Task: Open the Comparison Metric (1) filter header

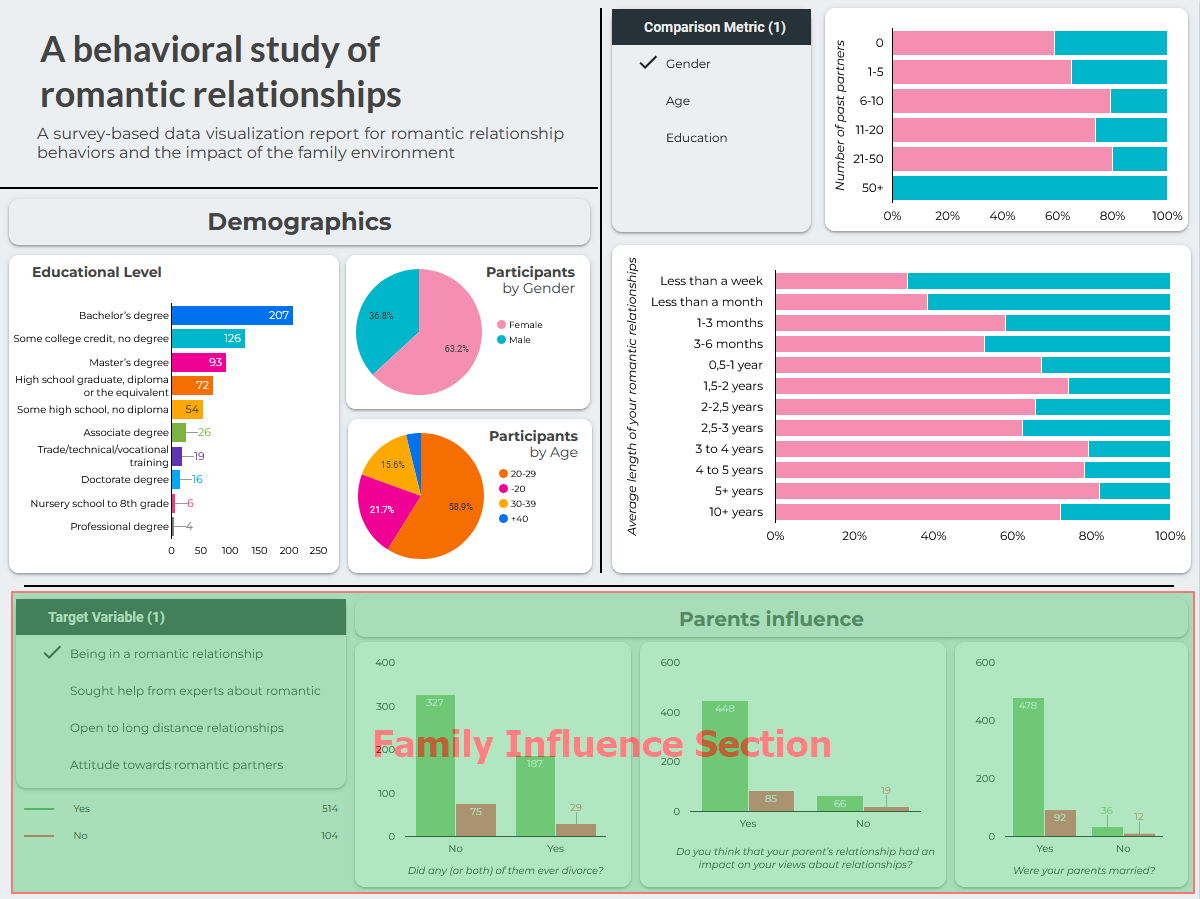Action: pyautogui.click(x=712, y=27)
